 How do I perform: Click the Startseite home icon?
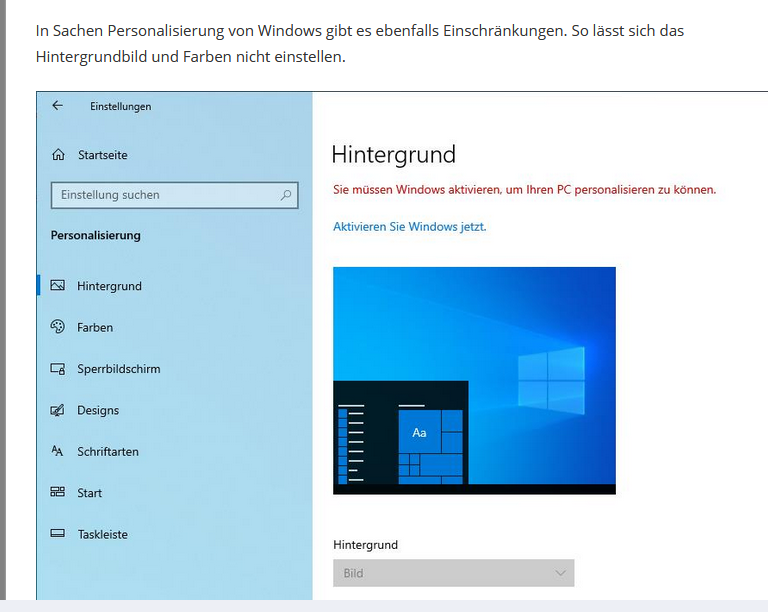coord(58,155)
